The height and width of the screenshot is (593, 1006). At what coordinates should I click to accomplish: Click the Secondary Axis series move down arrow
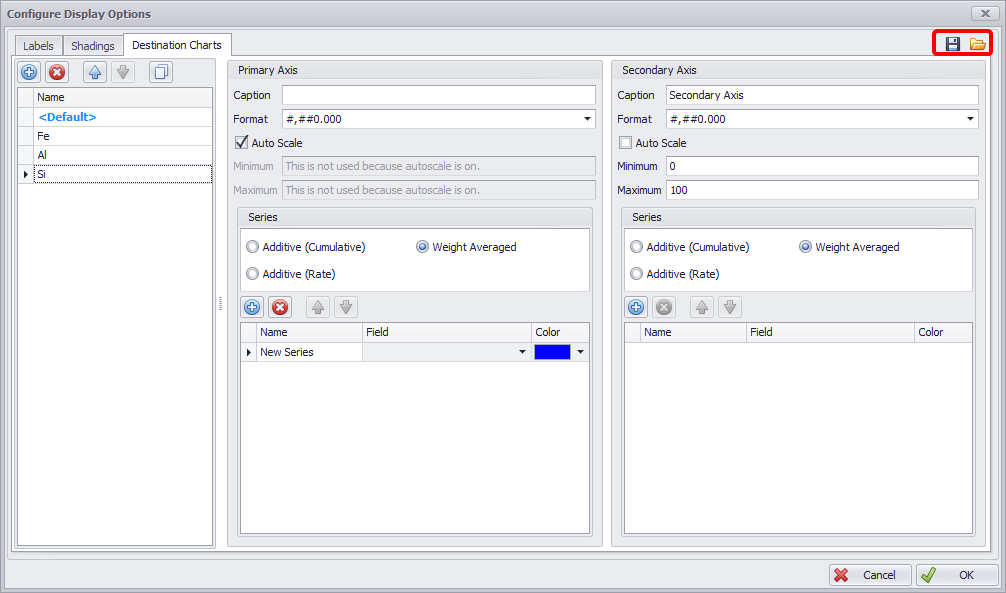click(x=730, y=307)
